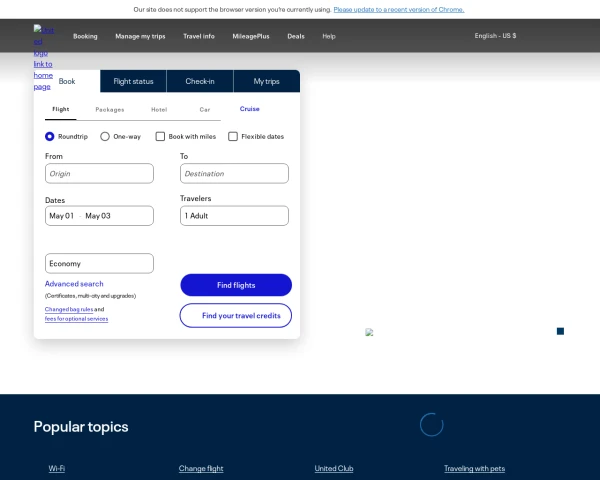Image resolution: width=600 pixels, height=480 pixels.
Task: Select the One-way trip option
Action: pos(105,136)
